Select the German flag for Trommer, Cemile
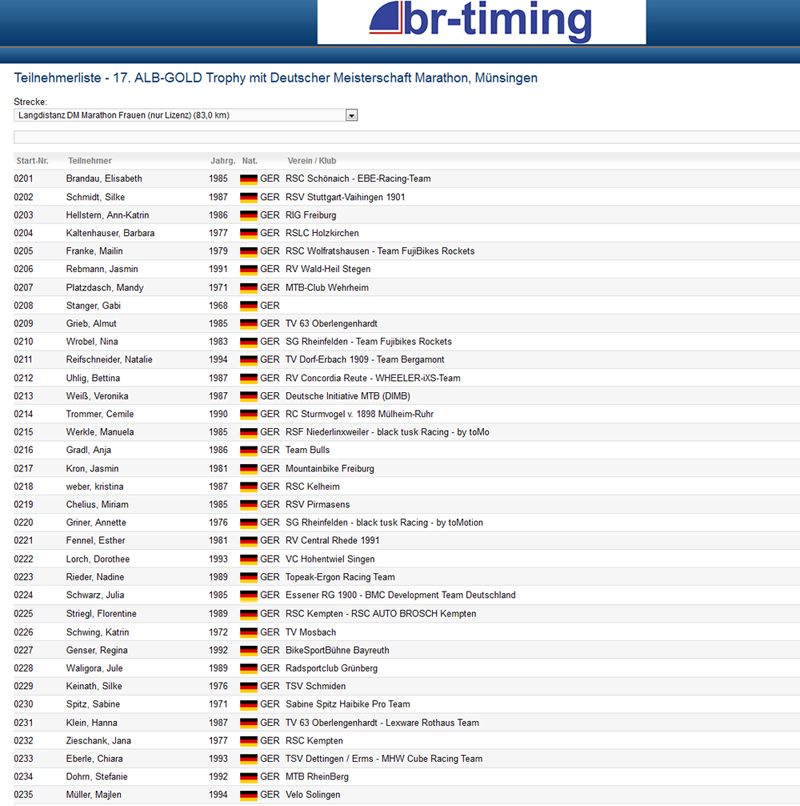 (249, 414)
